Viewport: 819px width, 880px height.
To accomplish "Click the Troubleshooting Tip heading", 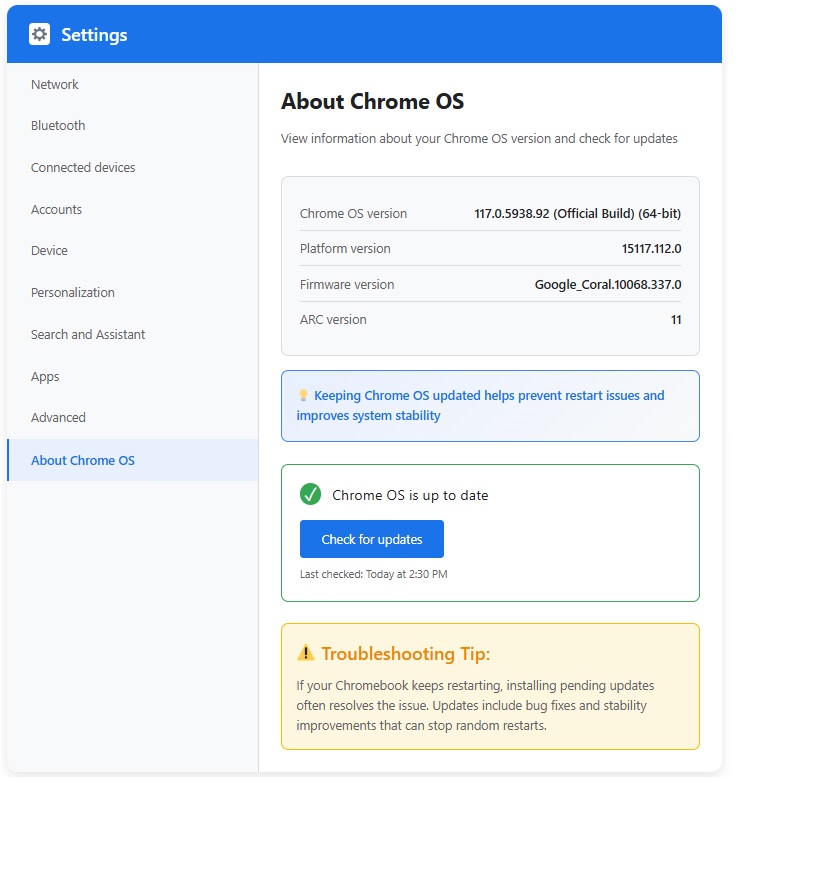I will pos(406,654).
